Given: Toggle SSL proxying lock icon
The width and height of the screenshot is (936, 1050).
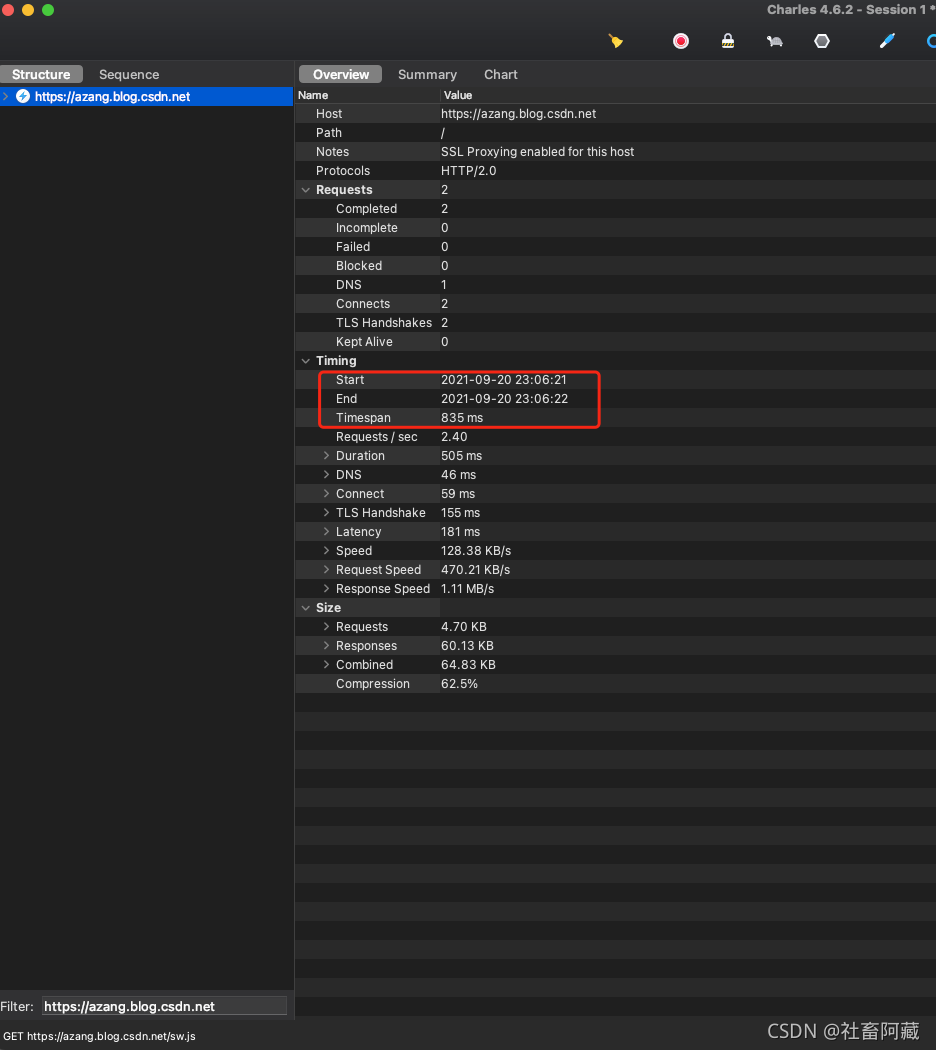Looking at the screenshot, I should [x=728, y=42].
